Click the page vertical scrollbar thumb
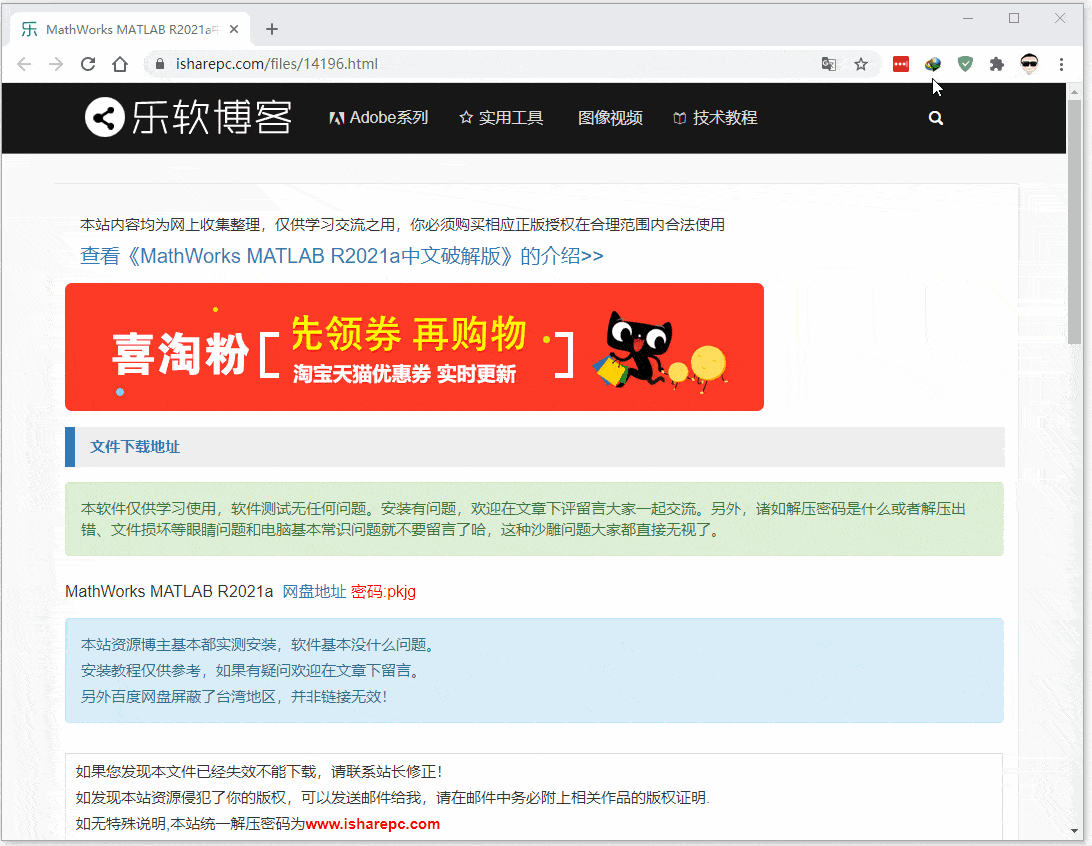This screenshot has width=1092, height=846. click(1075, 221)
